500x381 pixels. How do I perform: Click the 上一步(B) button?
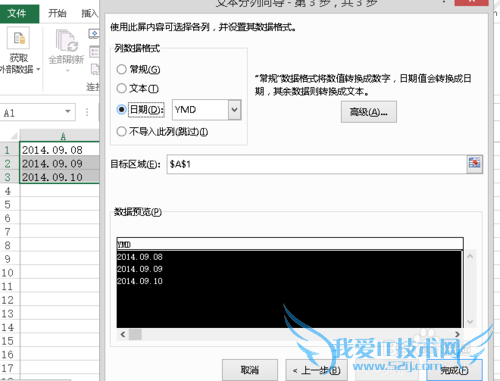click(x=316, y=370)
